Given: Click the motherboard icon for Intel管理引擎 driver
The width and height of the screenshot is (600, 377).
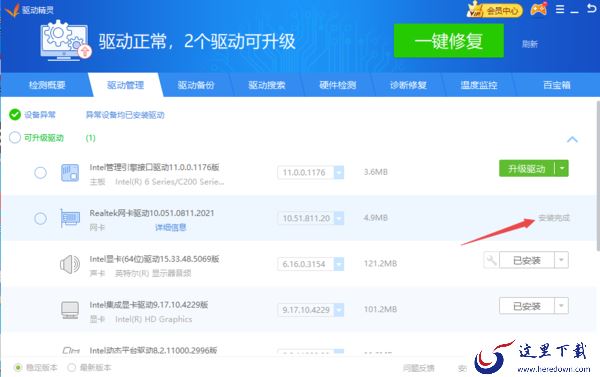Looking at the screenshot, I should pyautogui.click(x=70, y=173).
